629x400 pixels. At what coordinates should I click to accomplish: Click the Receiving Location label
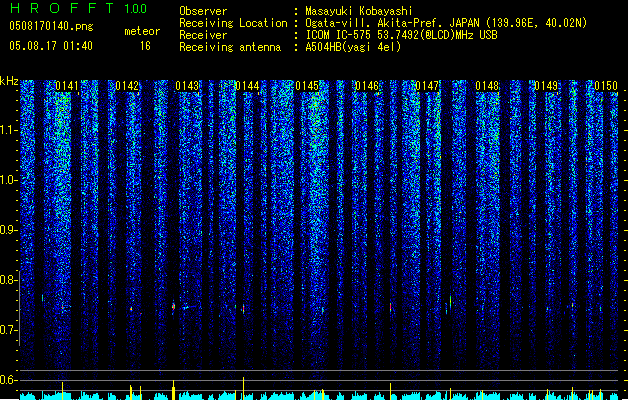click(x=233, y=23)
